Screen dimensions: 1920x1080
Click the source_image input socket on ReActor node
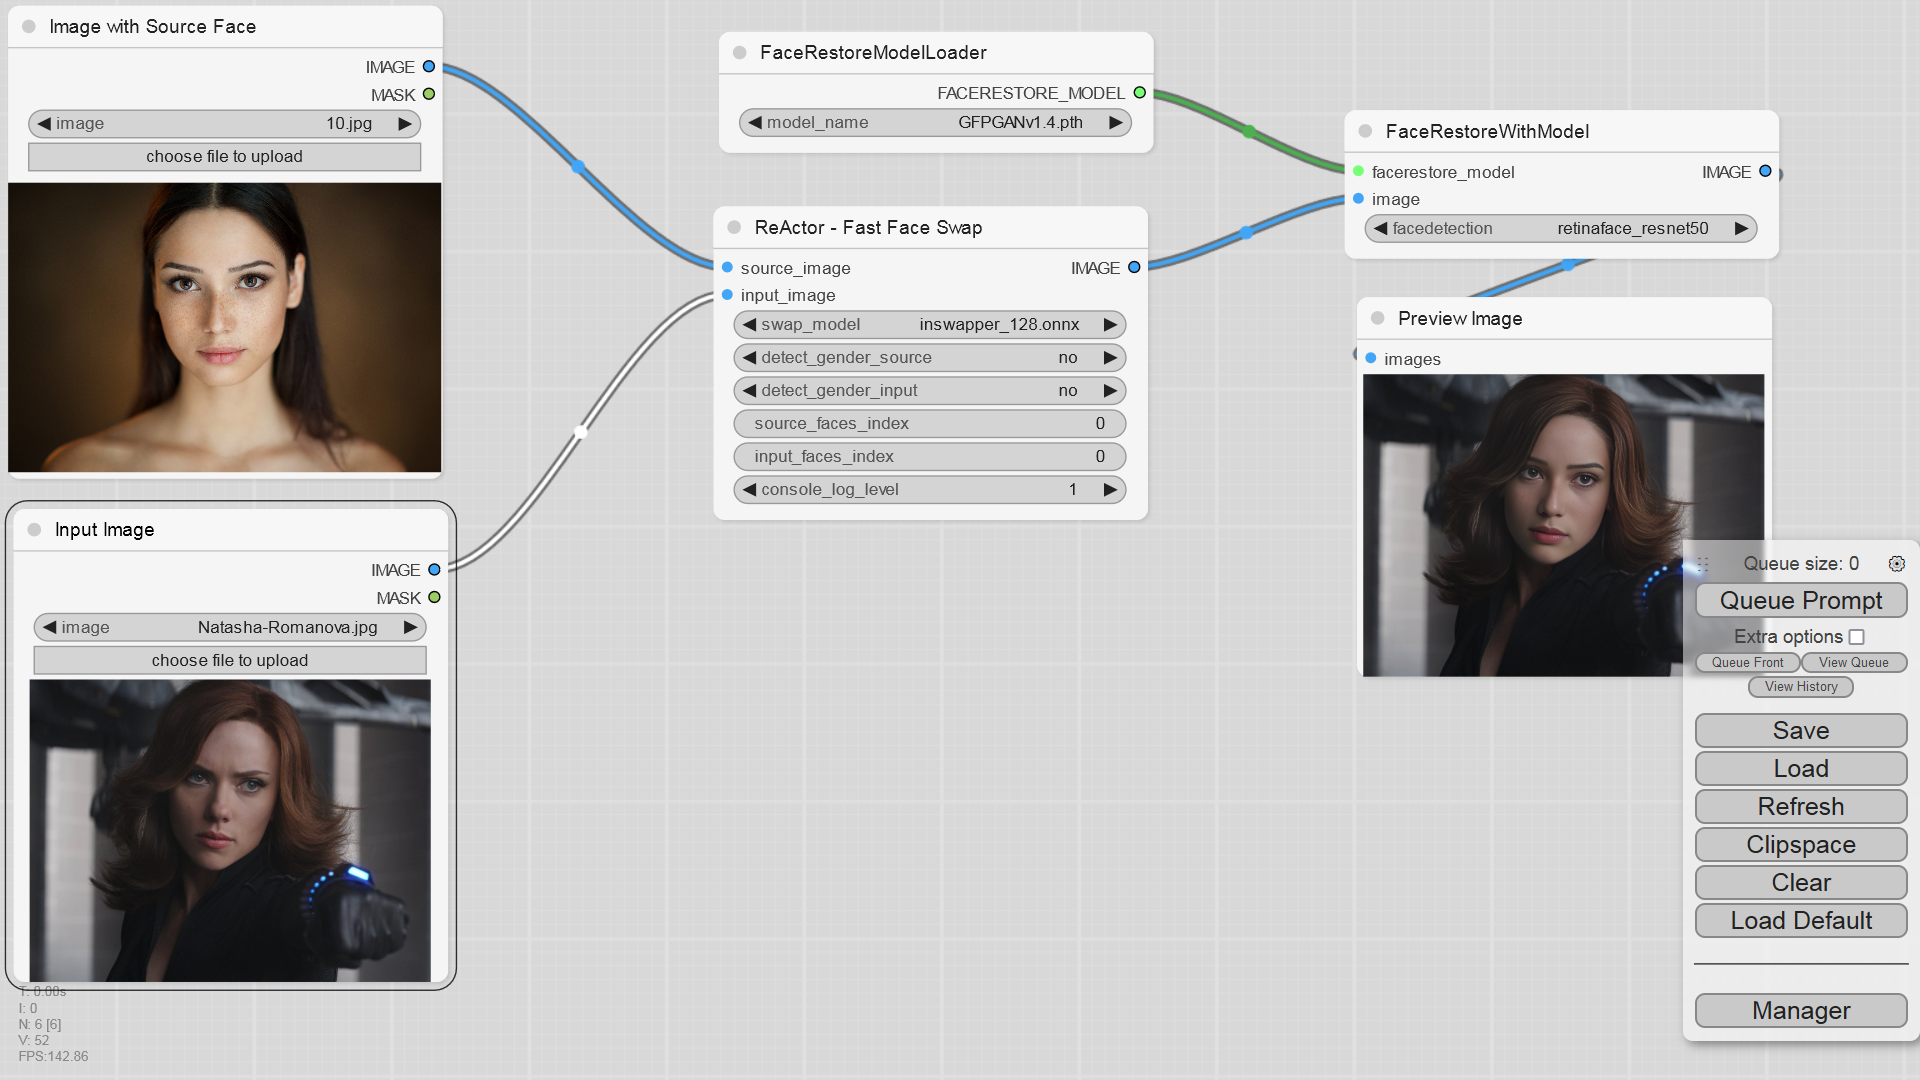pyautogui.click(x=726, y=268)
